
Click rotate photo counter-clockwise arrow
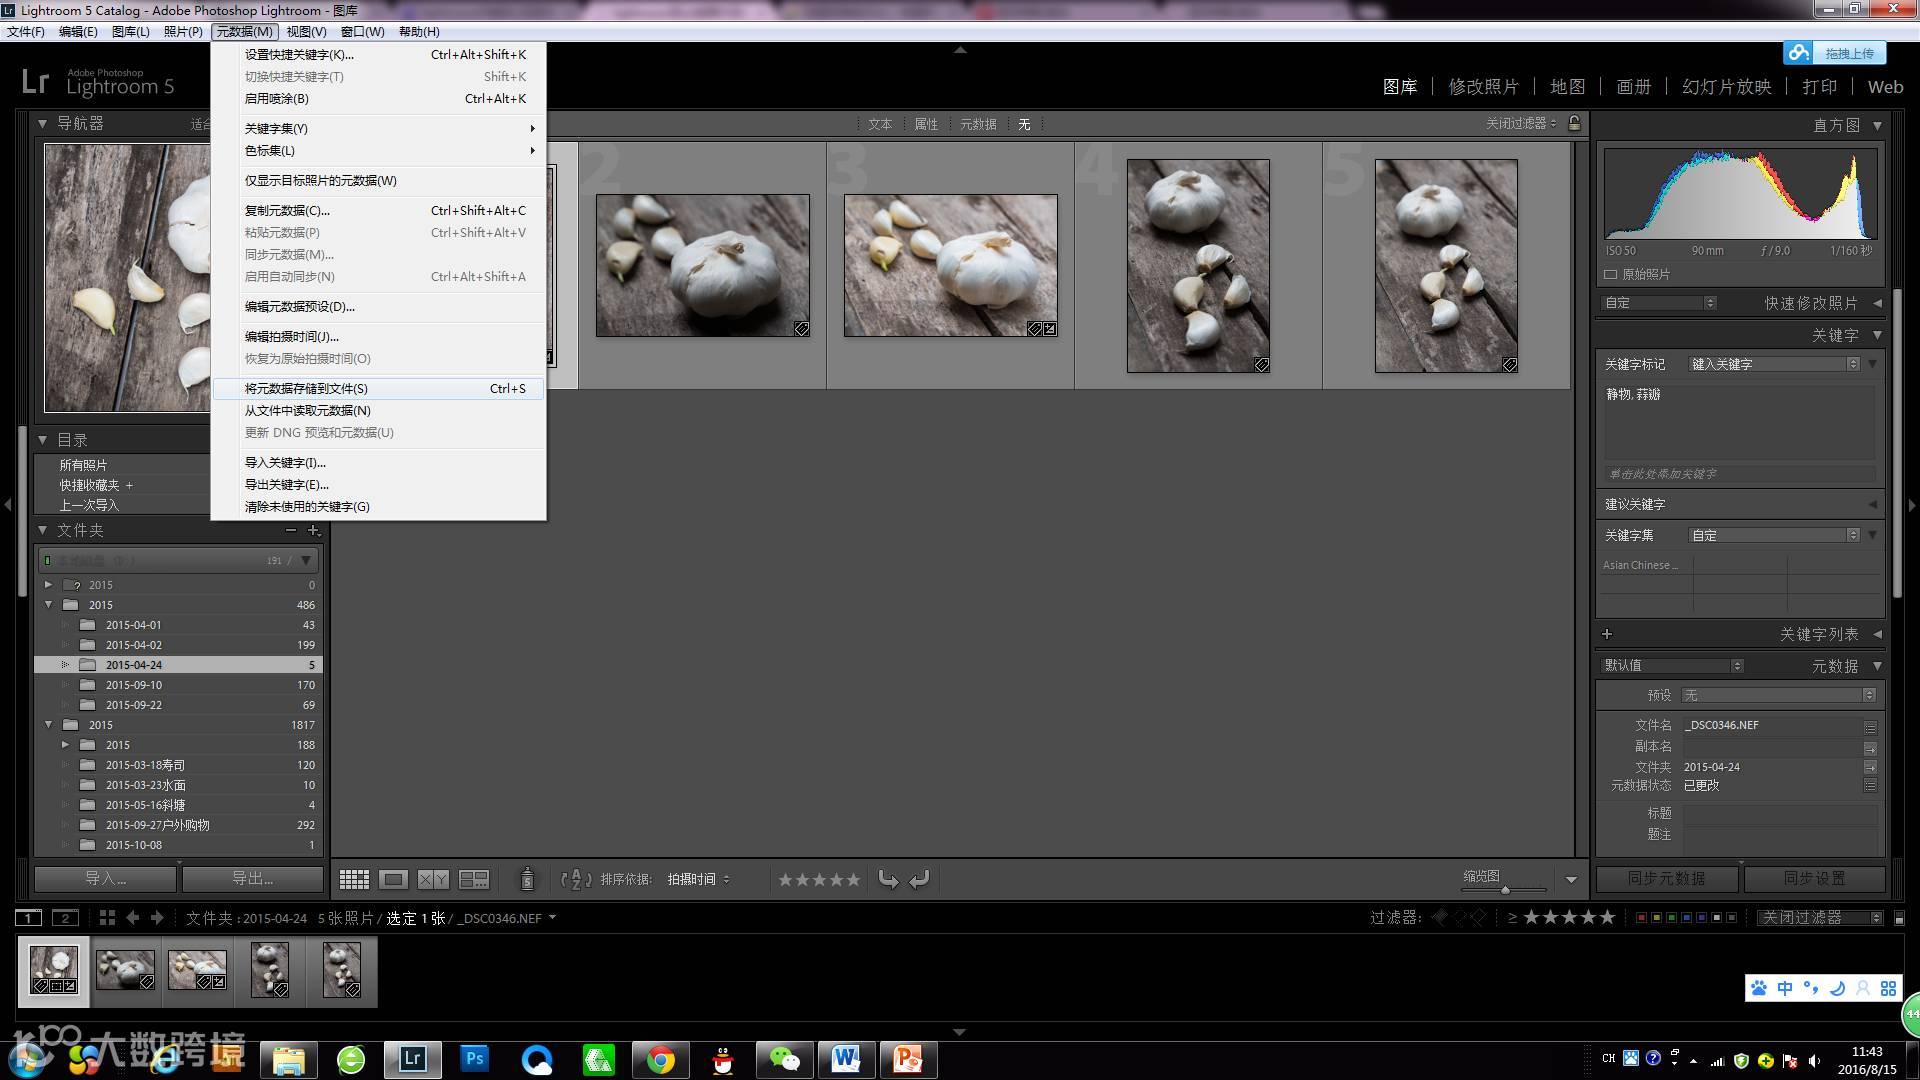pyautogui.click(x=888, y=879)
